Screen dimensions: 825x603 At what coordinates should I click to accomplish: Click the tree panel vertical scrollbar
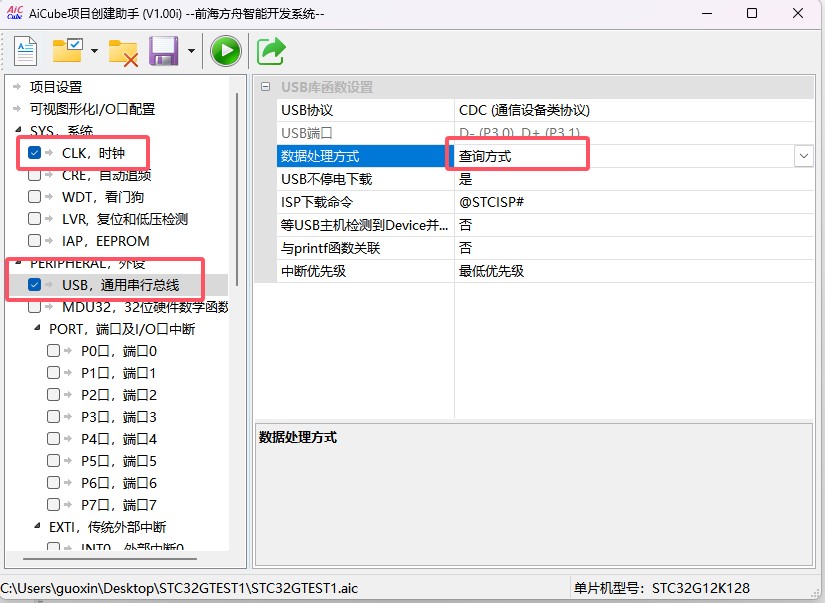click(237, 189)
